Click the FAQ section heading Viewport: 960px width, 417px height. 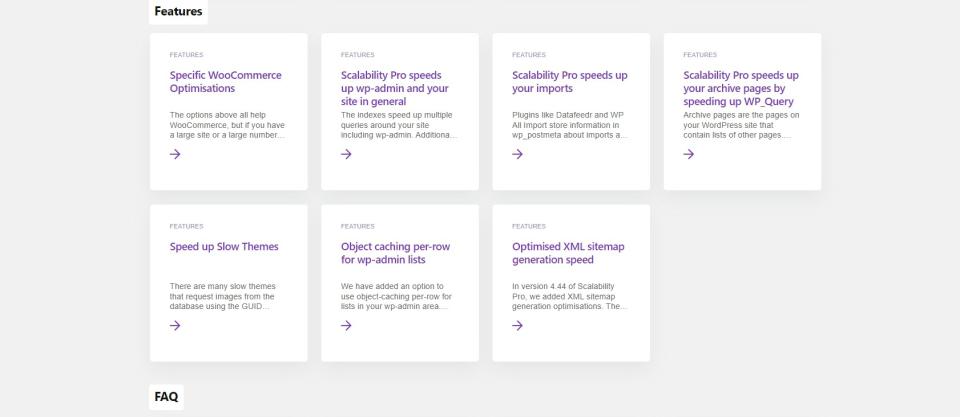[x=166, y=397]
